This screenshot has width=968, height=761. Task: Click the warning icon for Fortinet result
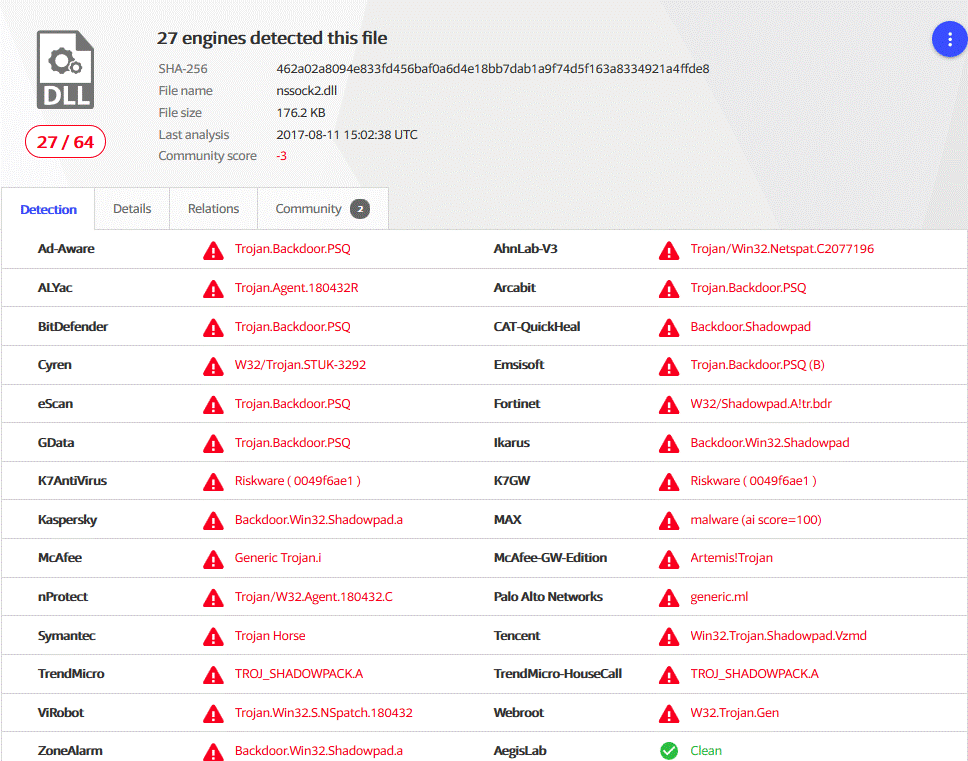669,404
